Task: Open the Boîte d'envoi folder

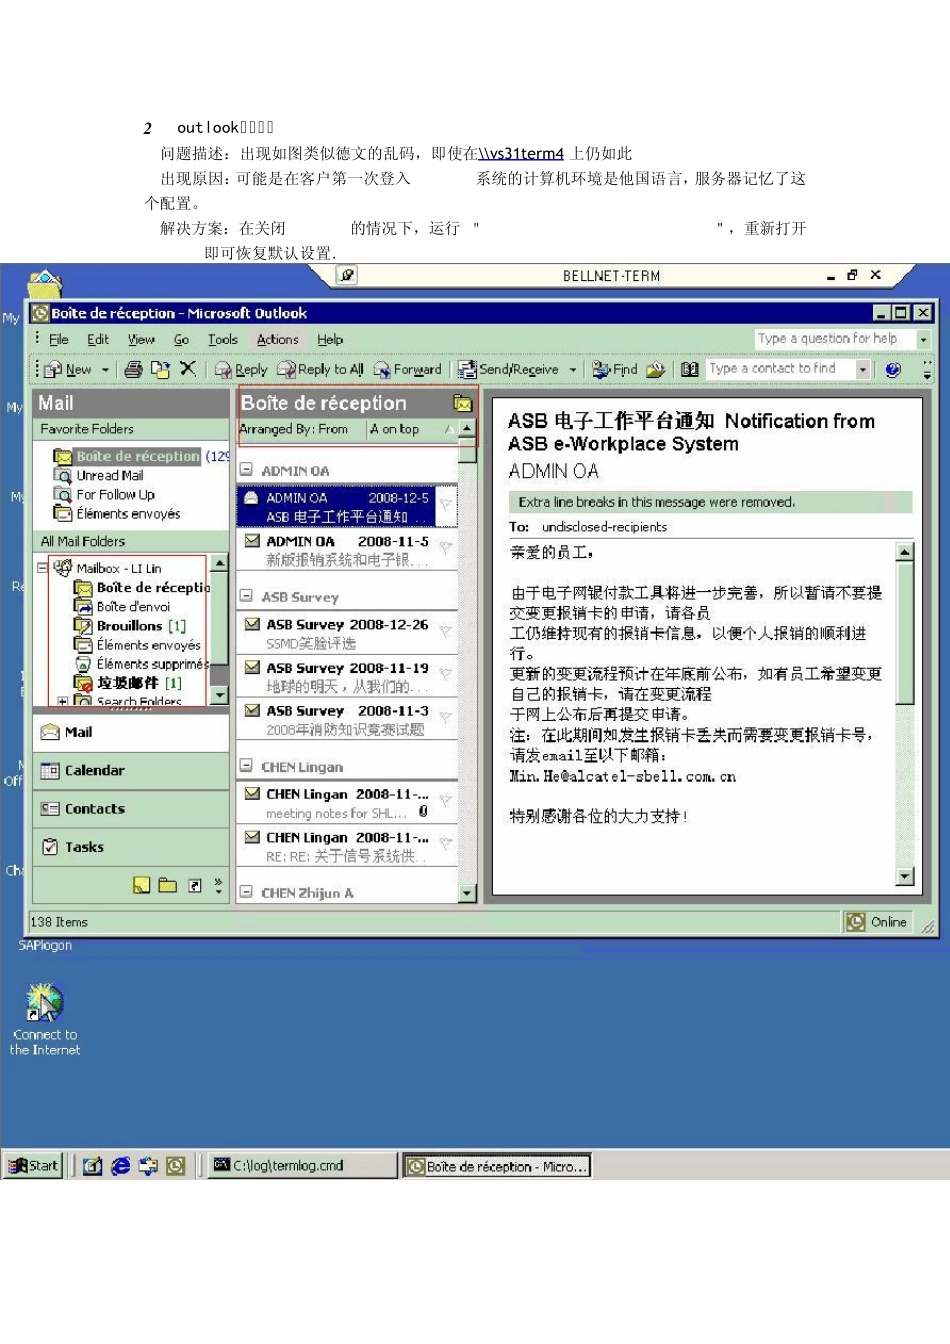Action: point(133,606)
